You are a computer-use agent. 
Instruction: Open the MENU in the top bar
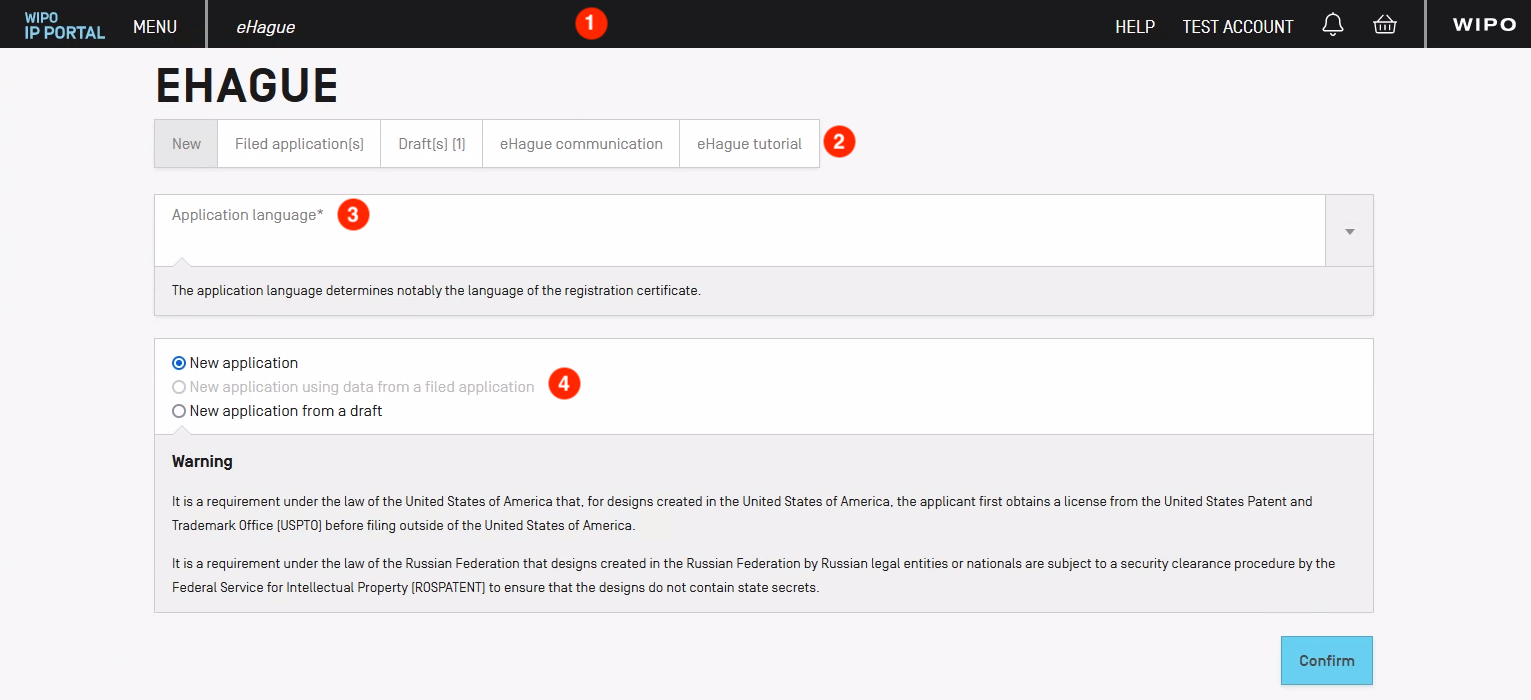pyautogui.click(x=155, y=27)
